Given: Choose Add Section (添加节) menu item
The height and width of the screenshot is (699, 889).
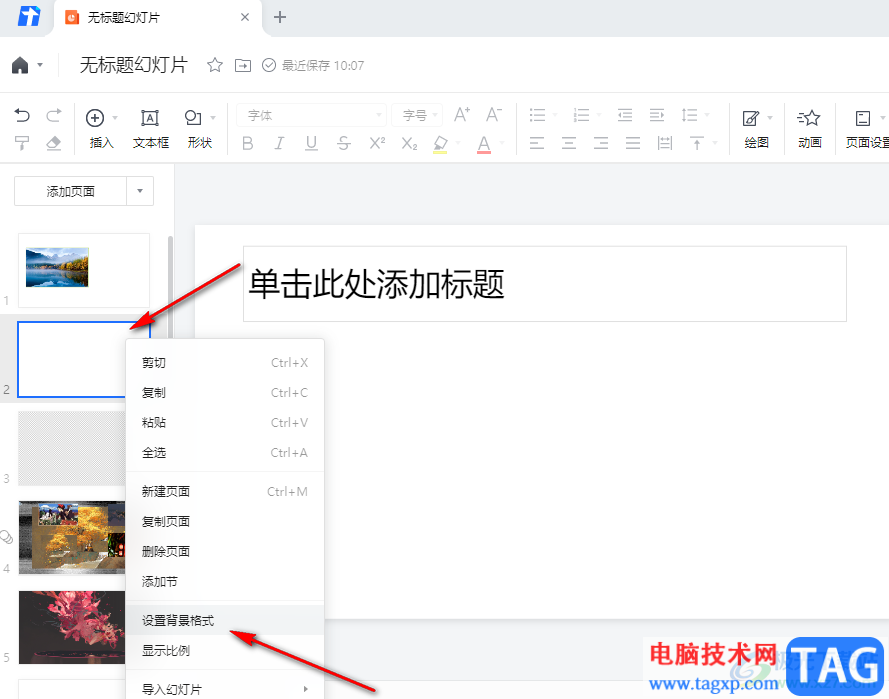Looking at the screenshot, I should pyautogui.click(x=225, y=582).
